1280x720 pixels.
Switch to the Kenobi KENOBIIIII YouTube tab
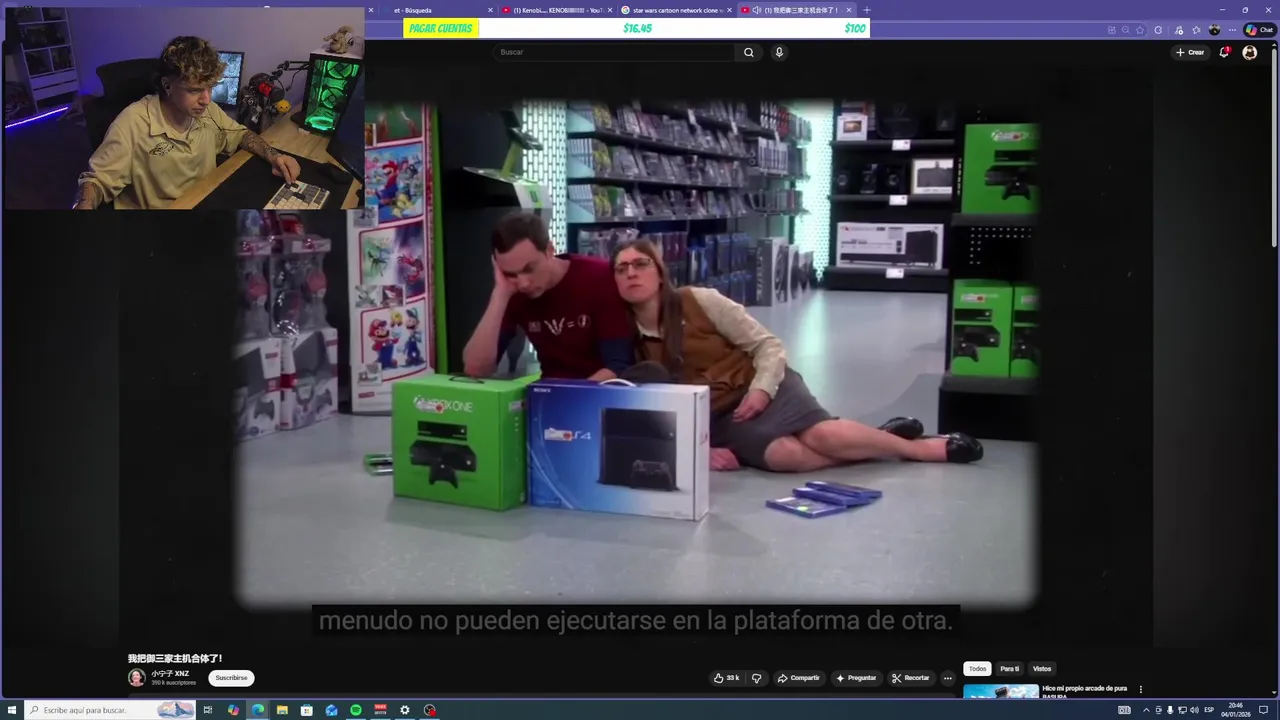click(x=557, y=10)
